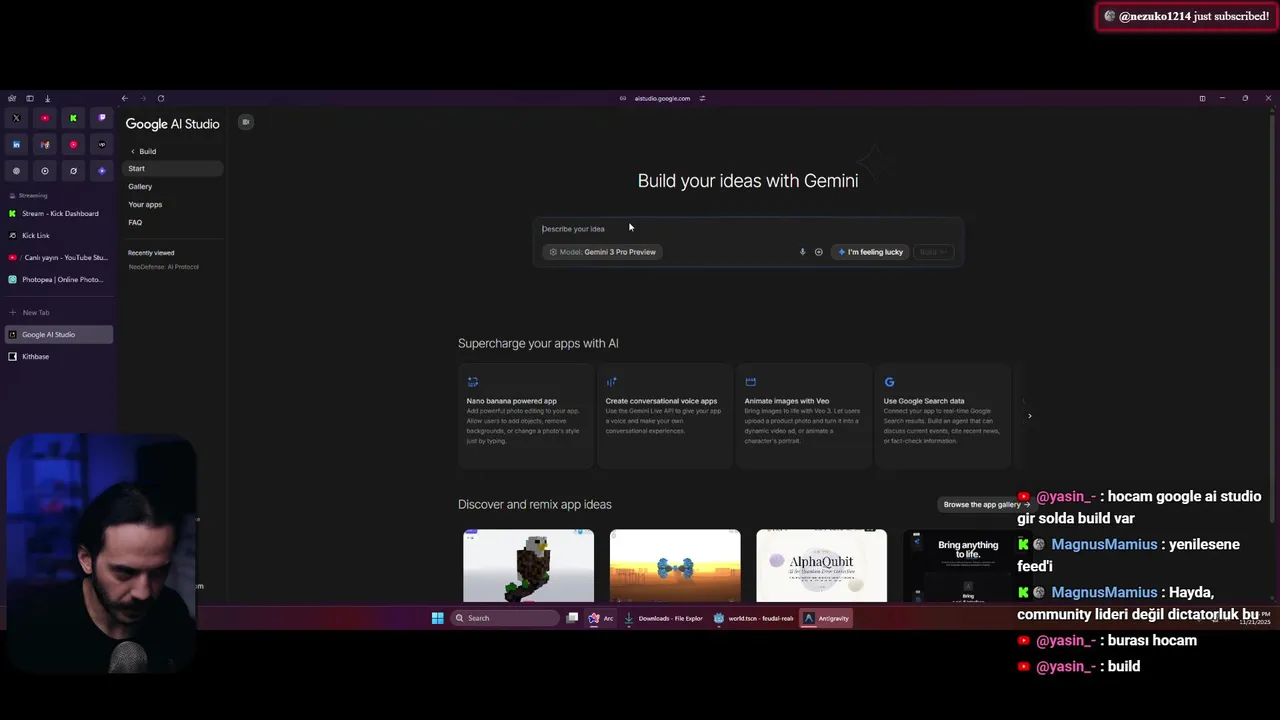This screenshot has width=1280, height=720.
Task: Open Antigravity from the taskbar
Action: pyautogui.click(x=827, y=618)
